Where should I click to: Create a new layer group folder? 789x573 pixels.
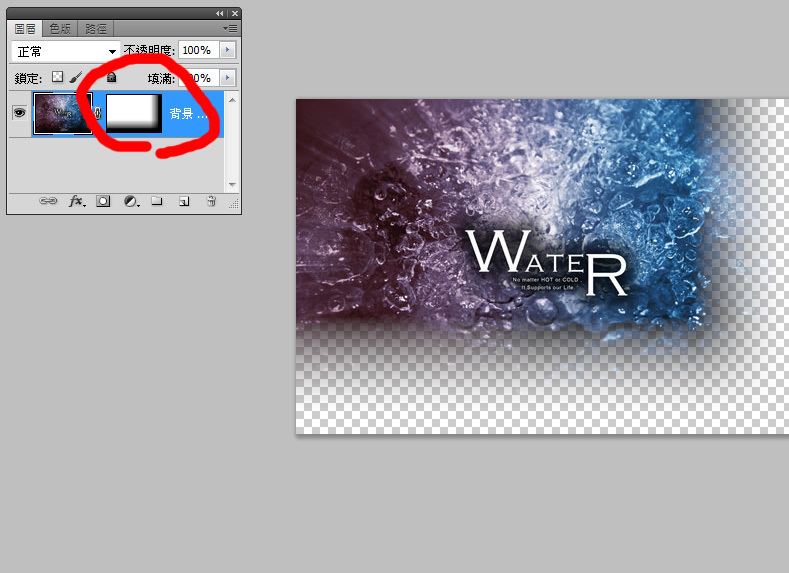click(157, 201)
